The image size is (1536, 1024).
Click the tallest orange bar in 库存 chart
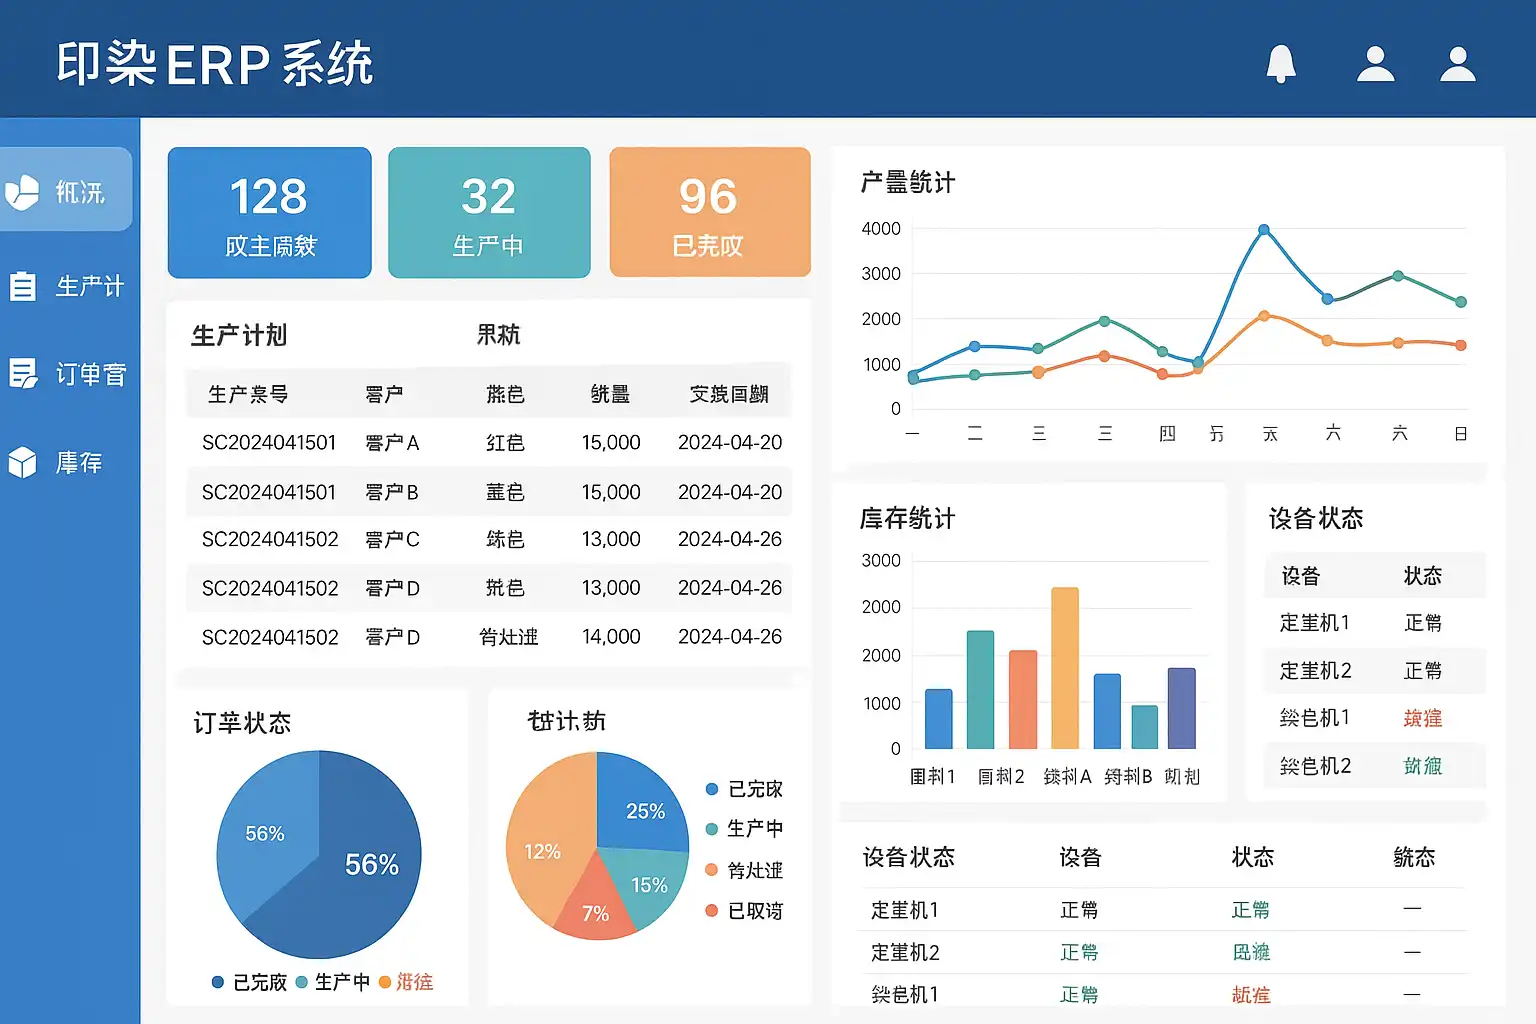tap(1065, 668)
